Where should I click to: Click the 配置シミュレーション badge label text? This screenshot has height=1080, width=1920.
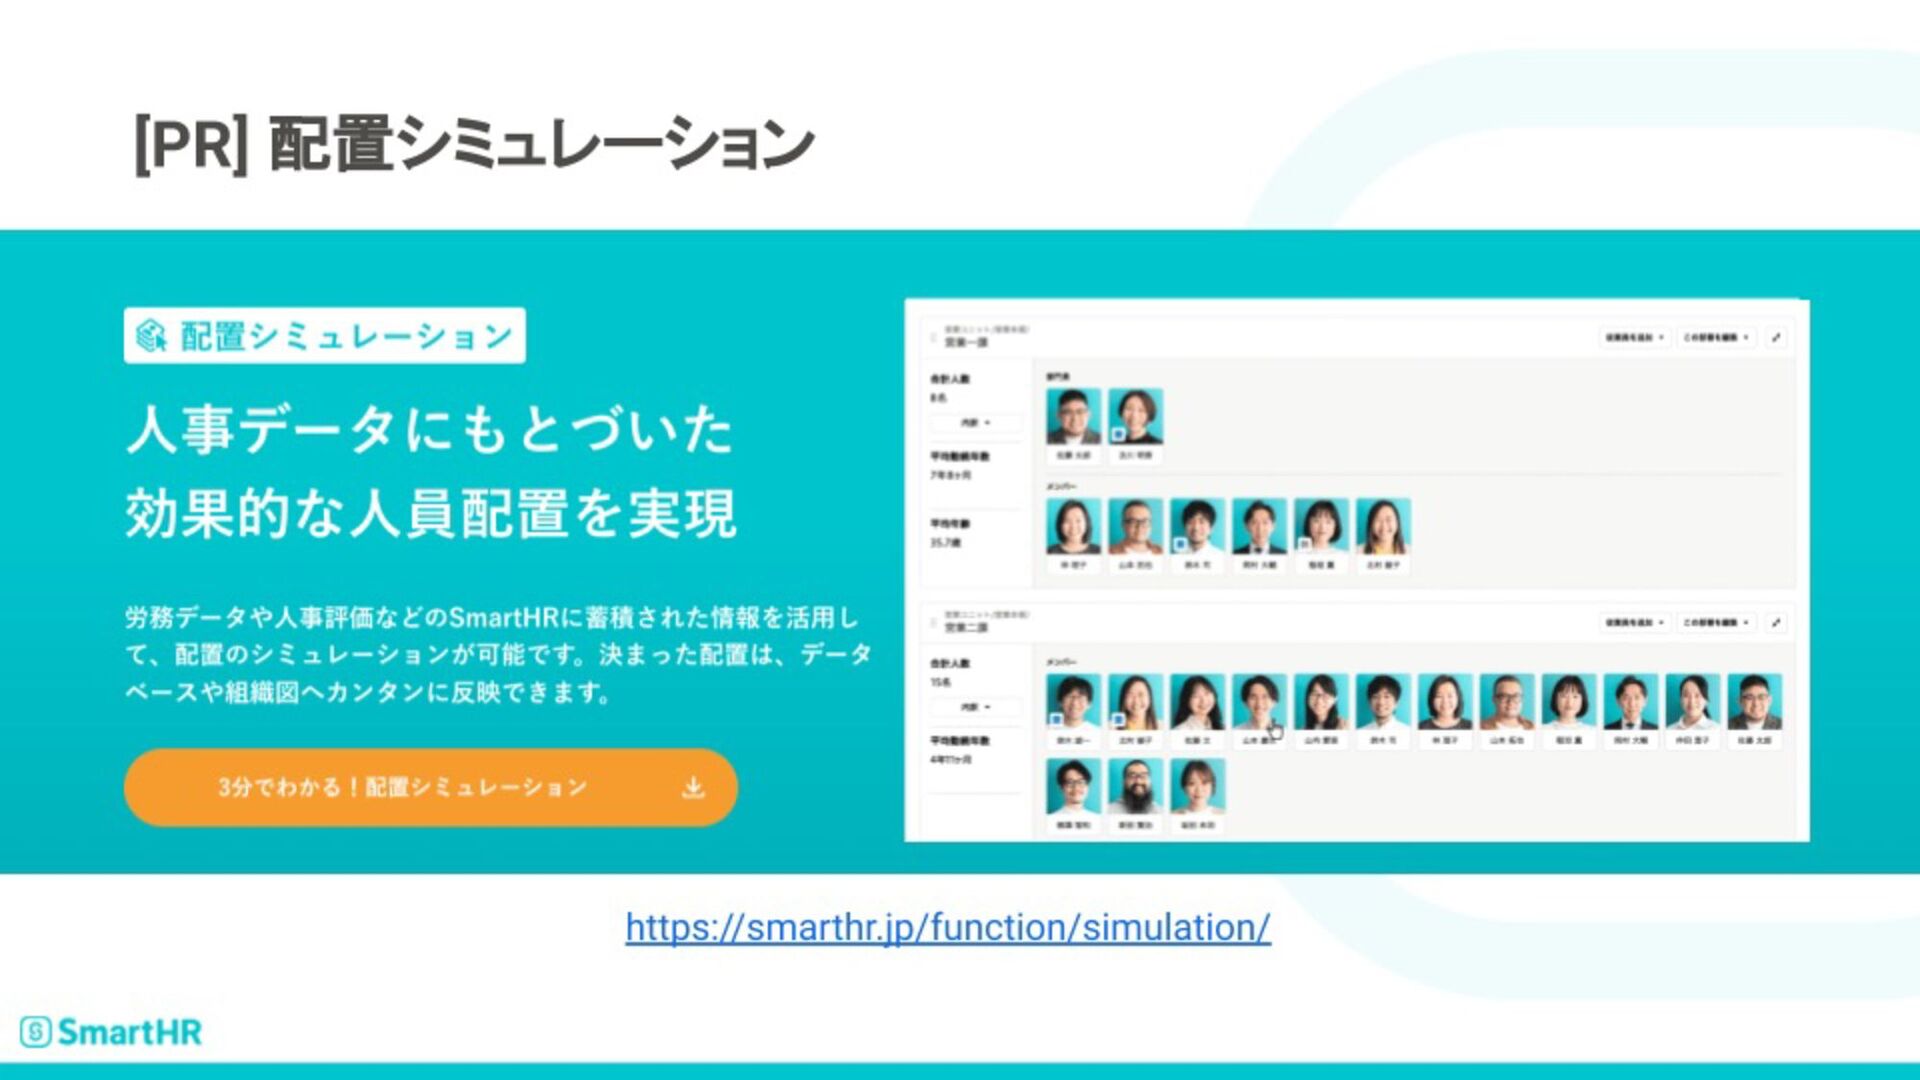tap(346, 336)
